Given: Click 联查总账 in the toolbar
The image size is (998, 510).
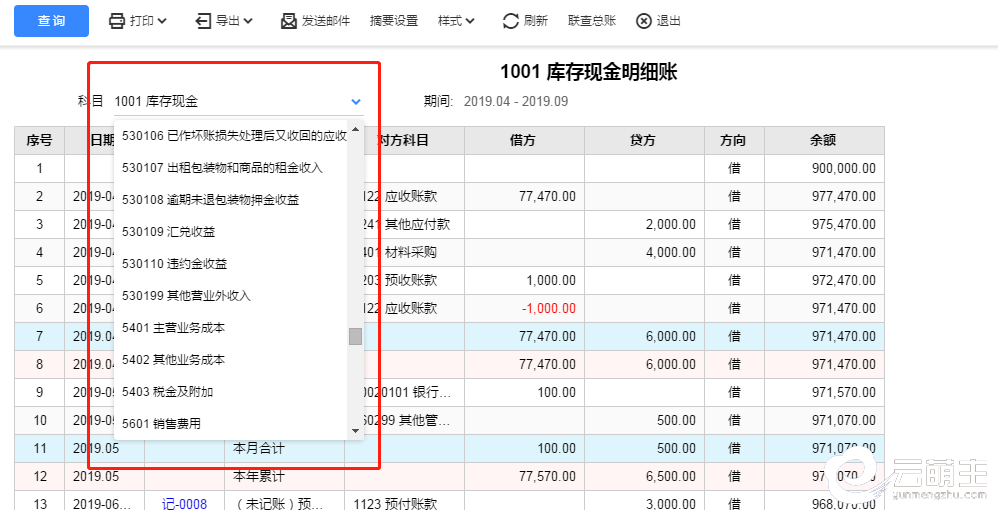Looking at the screenshot, I should [x=592, y=21].
